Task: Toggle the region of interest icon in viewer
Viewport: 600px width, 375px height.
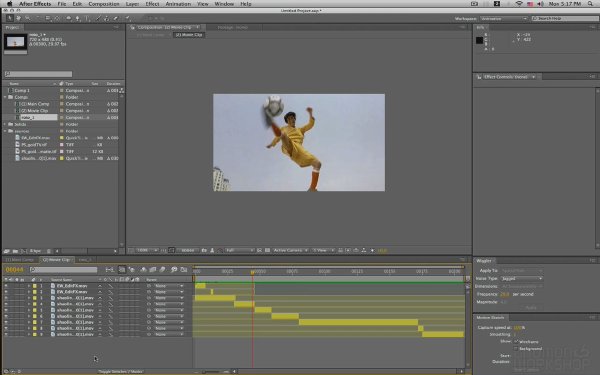Action: click(x=259, y=250)
